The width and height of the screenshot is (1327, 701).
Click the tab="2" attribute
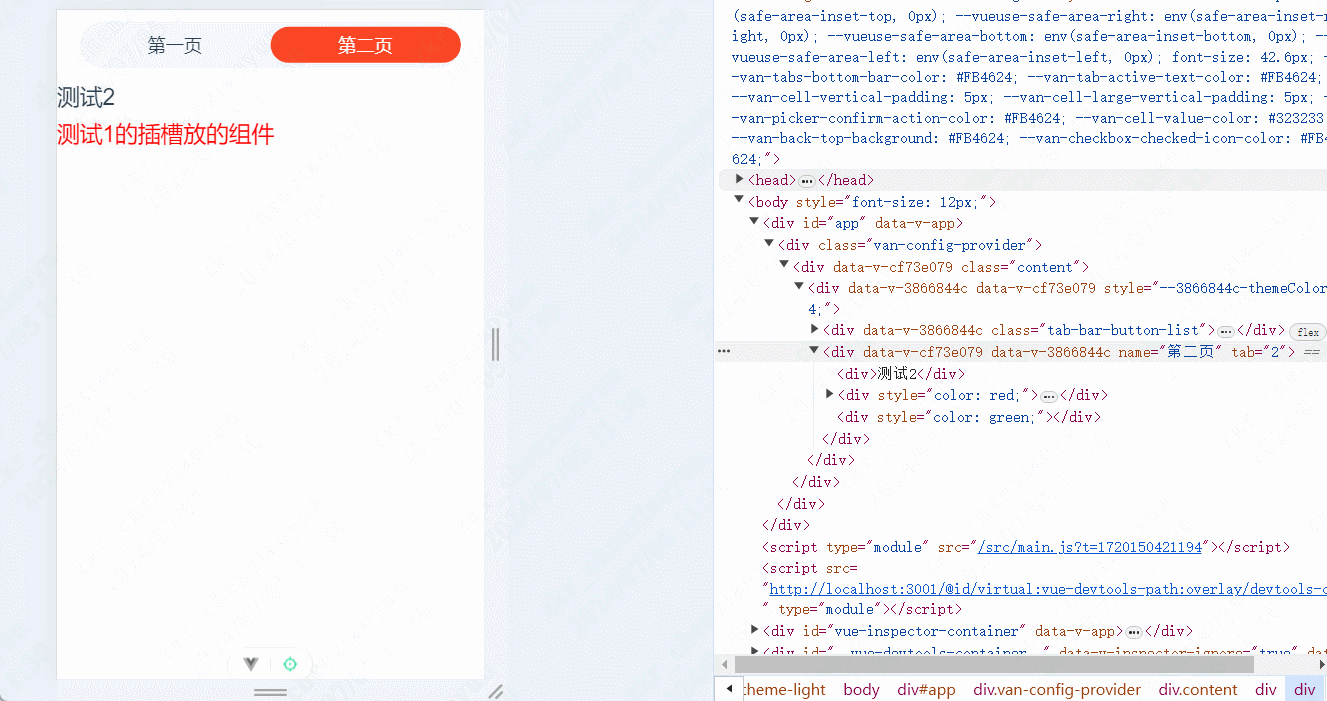click(x=1259, y=352)
